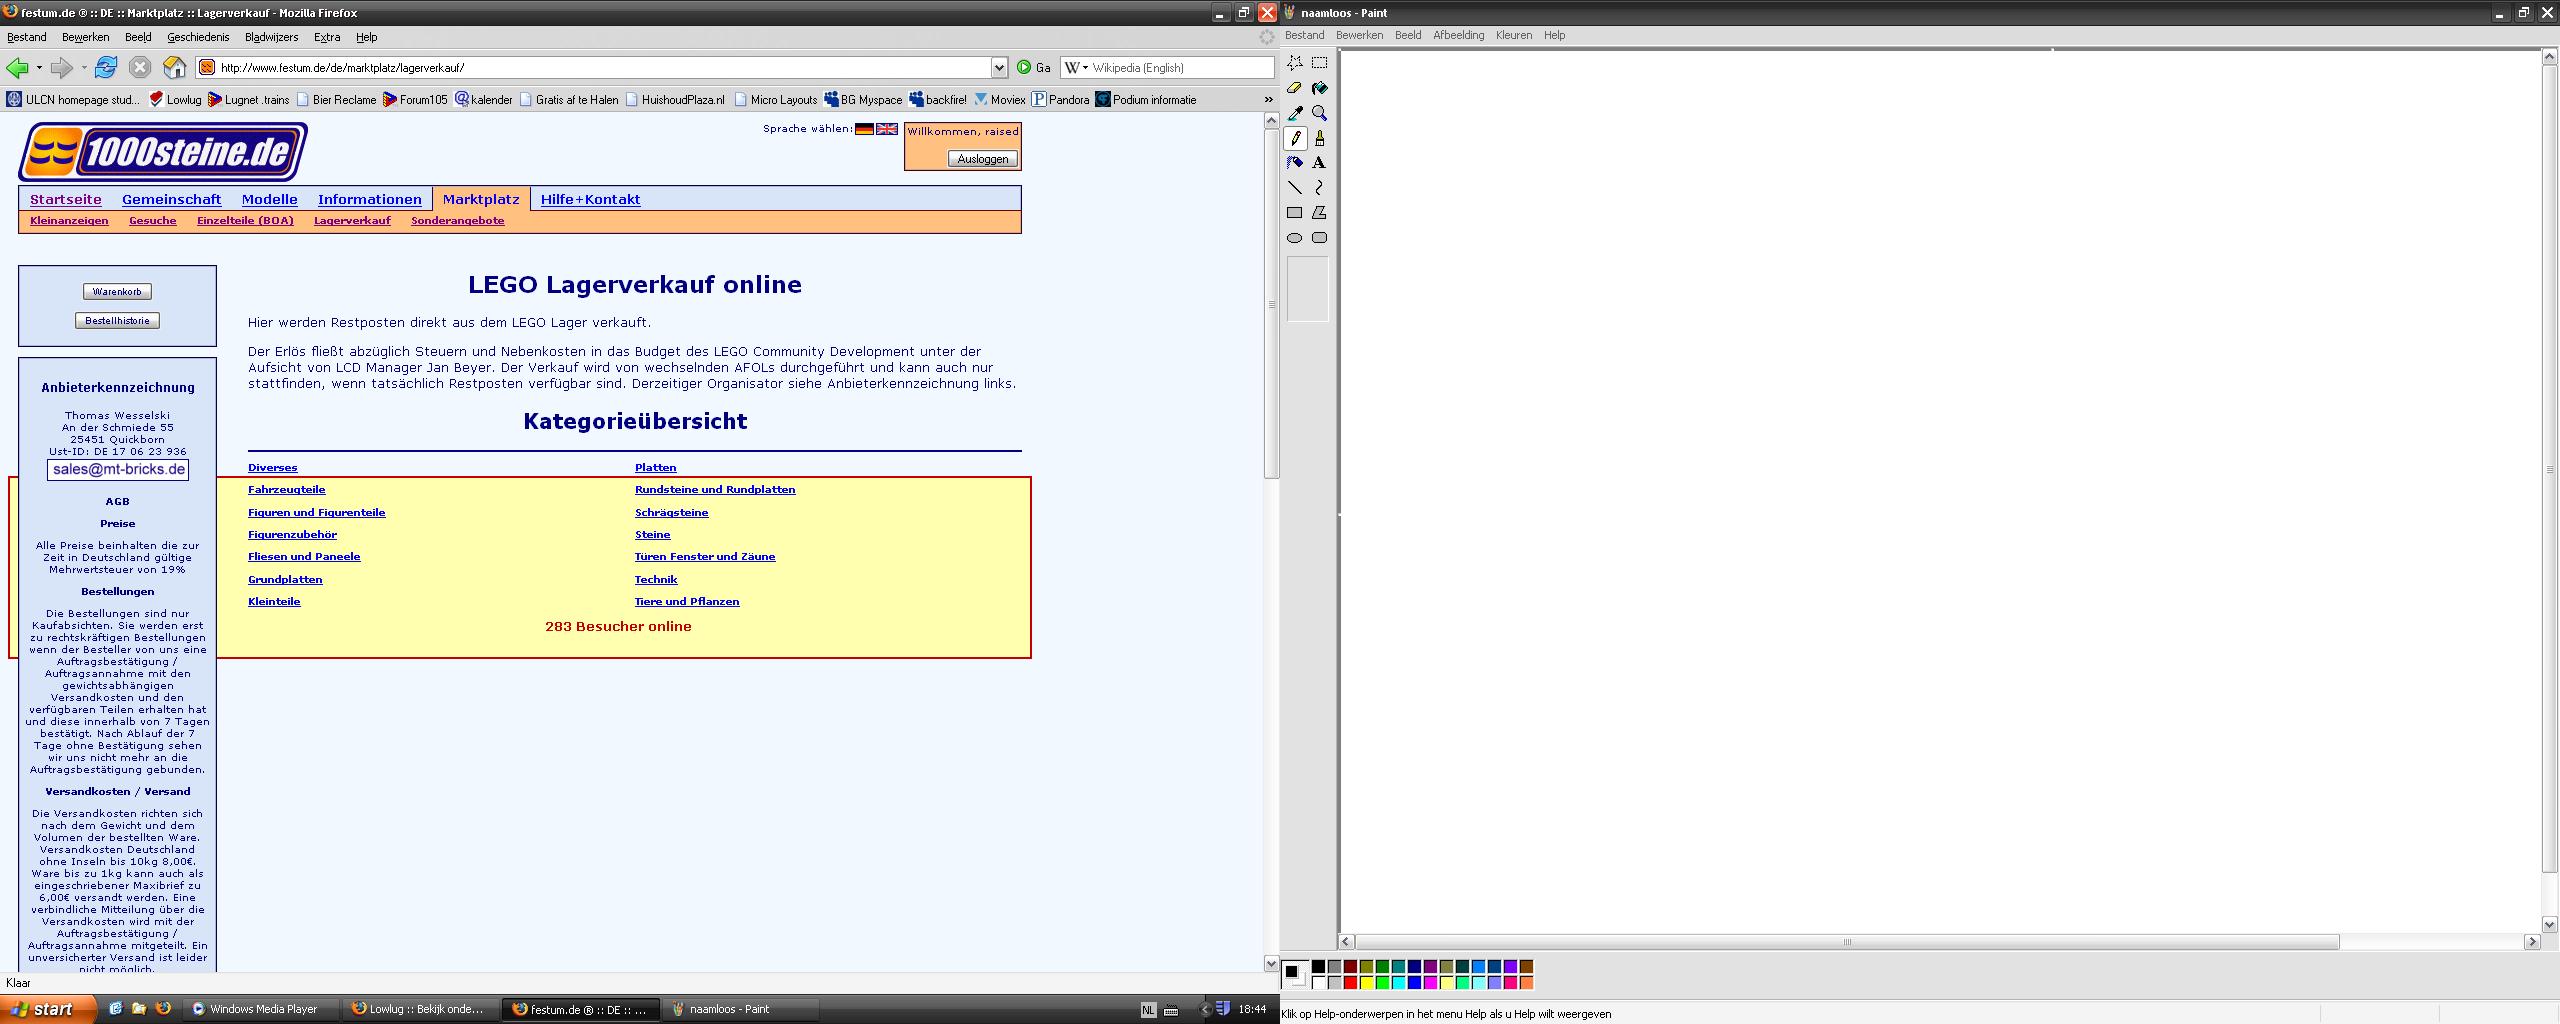Open Firefox Bladwijzers menu
This screenshot has height=1024, width=2560.
click(271, 37)
